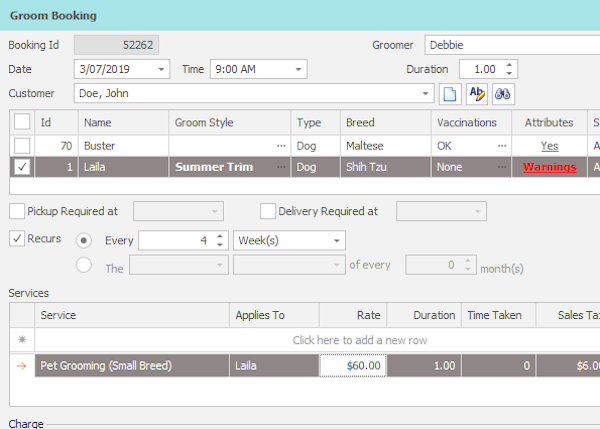Click the edit customer icon
The width and height of the screenshot is (600, 429).
(x=477, y=94)
